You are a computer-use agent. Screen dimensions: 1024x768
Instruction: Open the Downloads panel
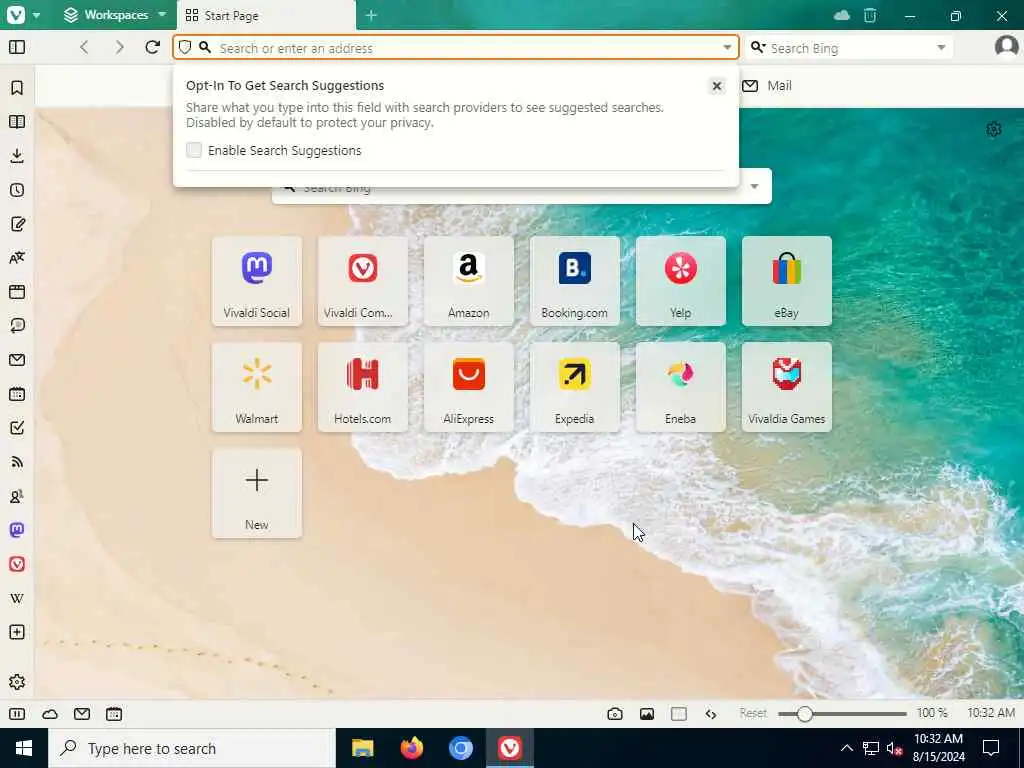pyautogui.click(x=17, y=155)
